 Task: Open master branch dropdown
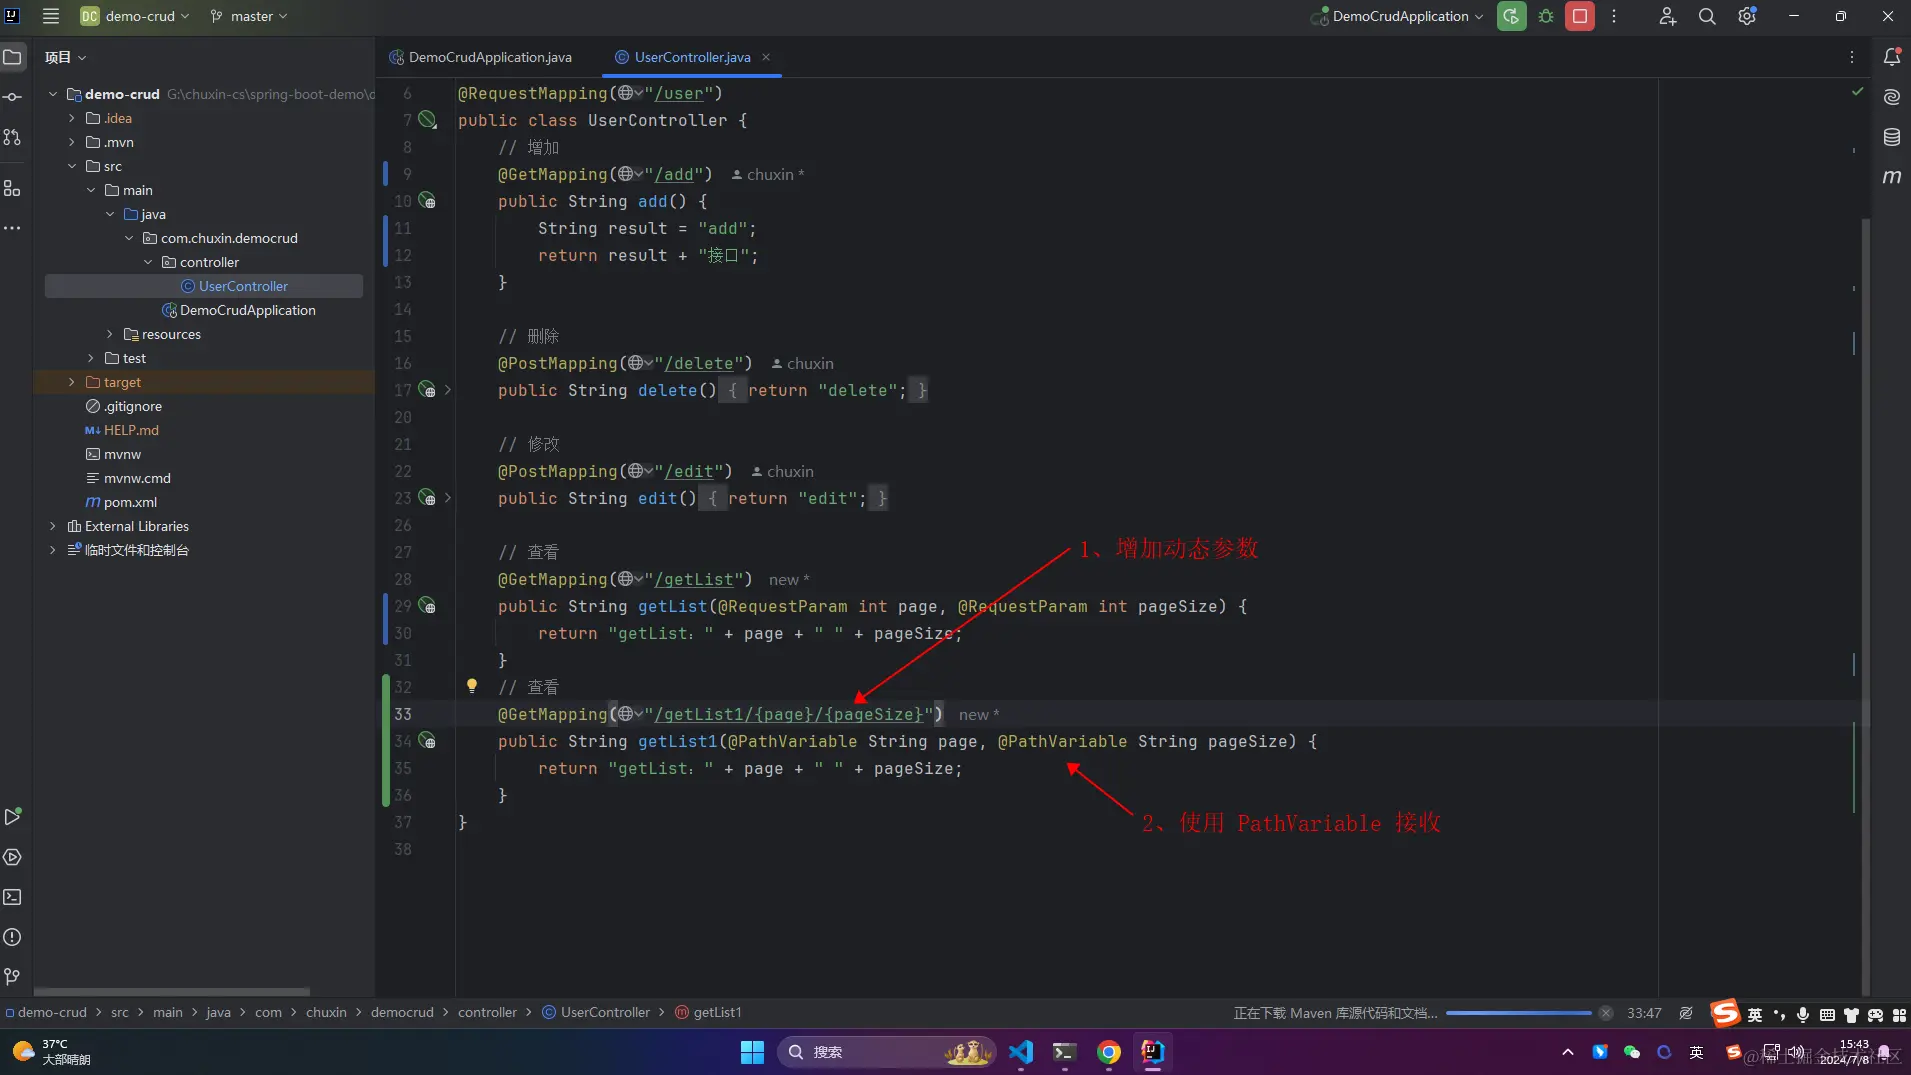(249, 16)
